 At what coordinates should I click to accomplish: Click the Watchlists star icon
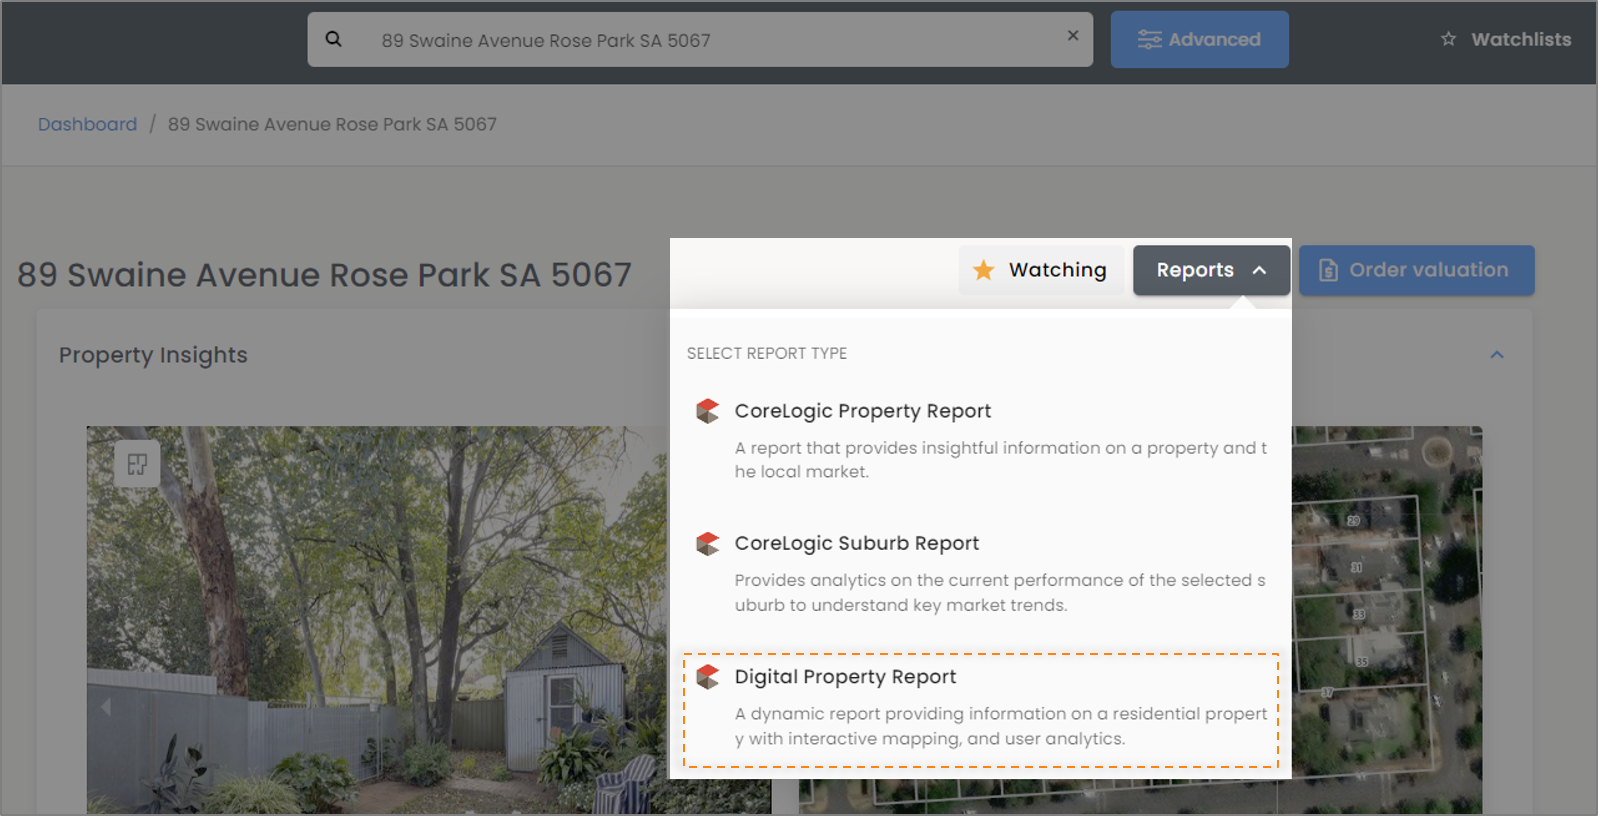click(x=1448, y=39)
